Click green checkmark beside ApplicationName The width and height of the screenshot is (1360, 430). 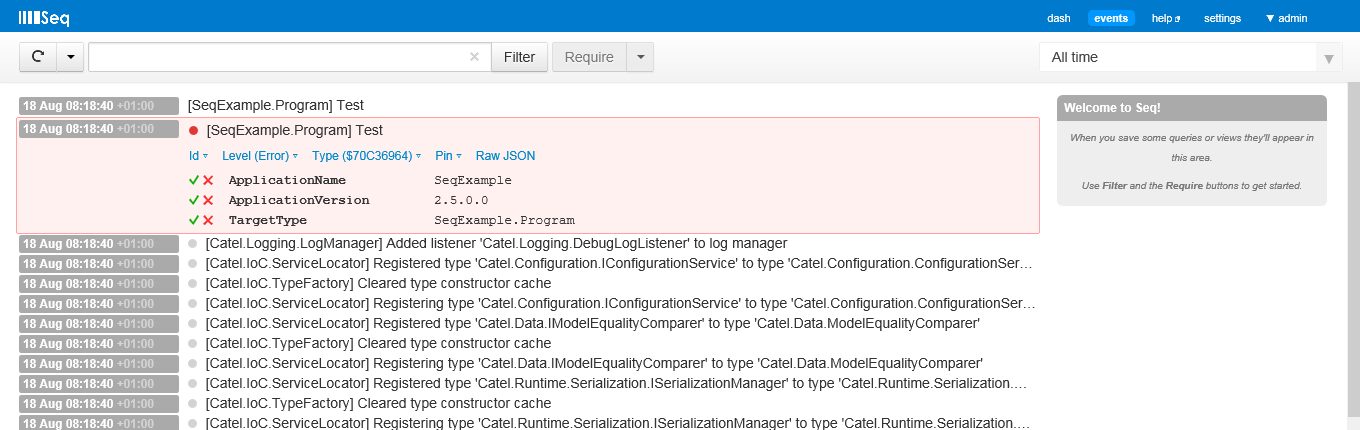[194, 180]
